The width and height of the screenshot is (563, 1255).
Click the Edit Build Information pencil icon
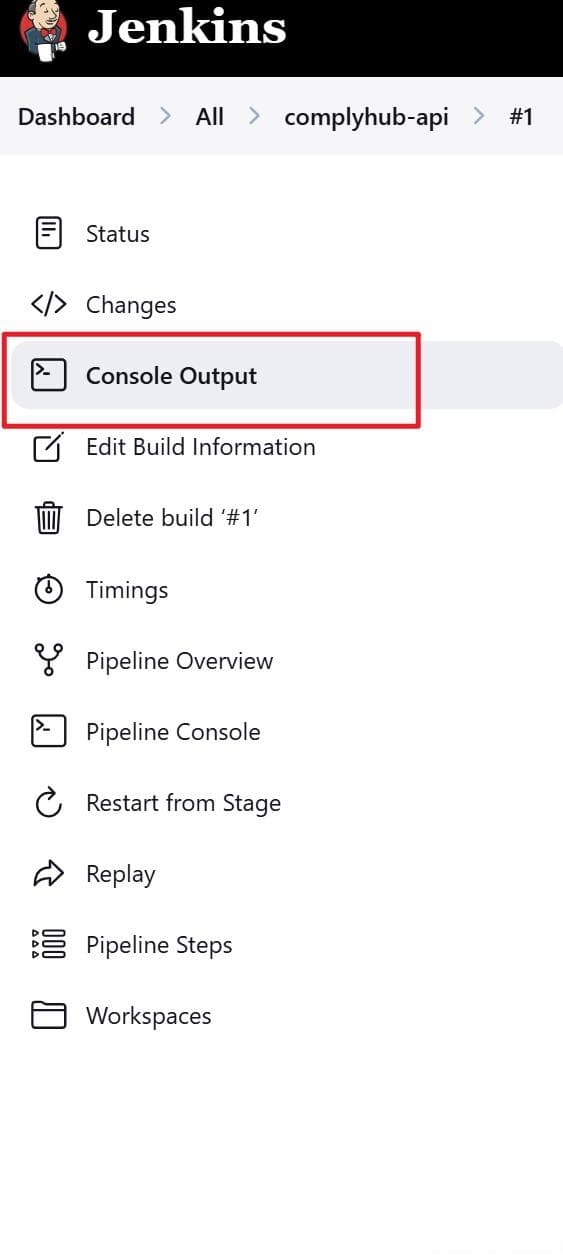coord(49,446)
